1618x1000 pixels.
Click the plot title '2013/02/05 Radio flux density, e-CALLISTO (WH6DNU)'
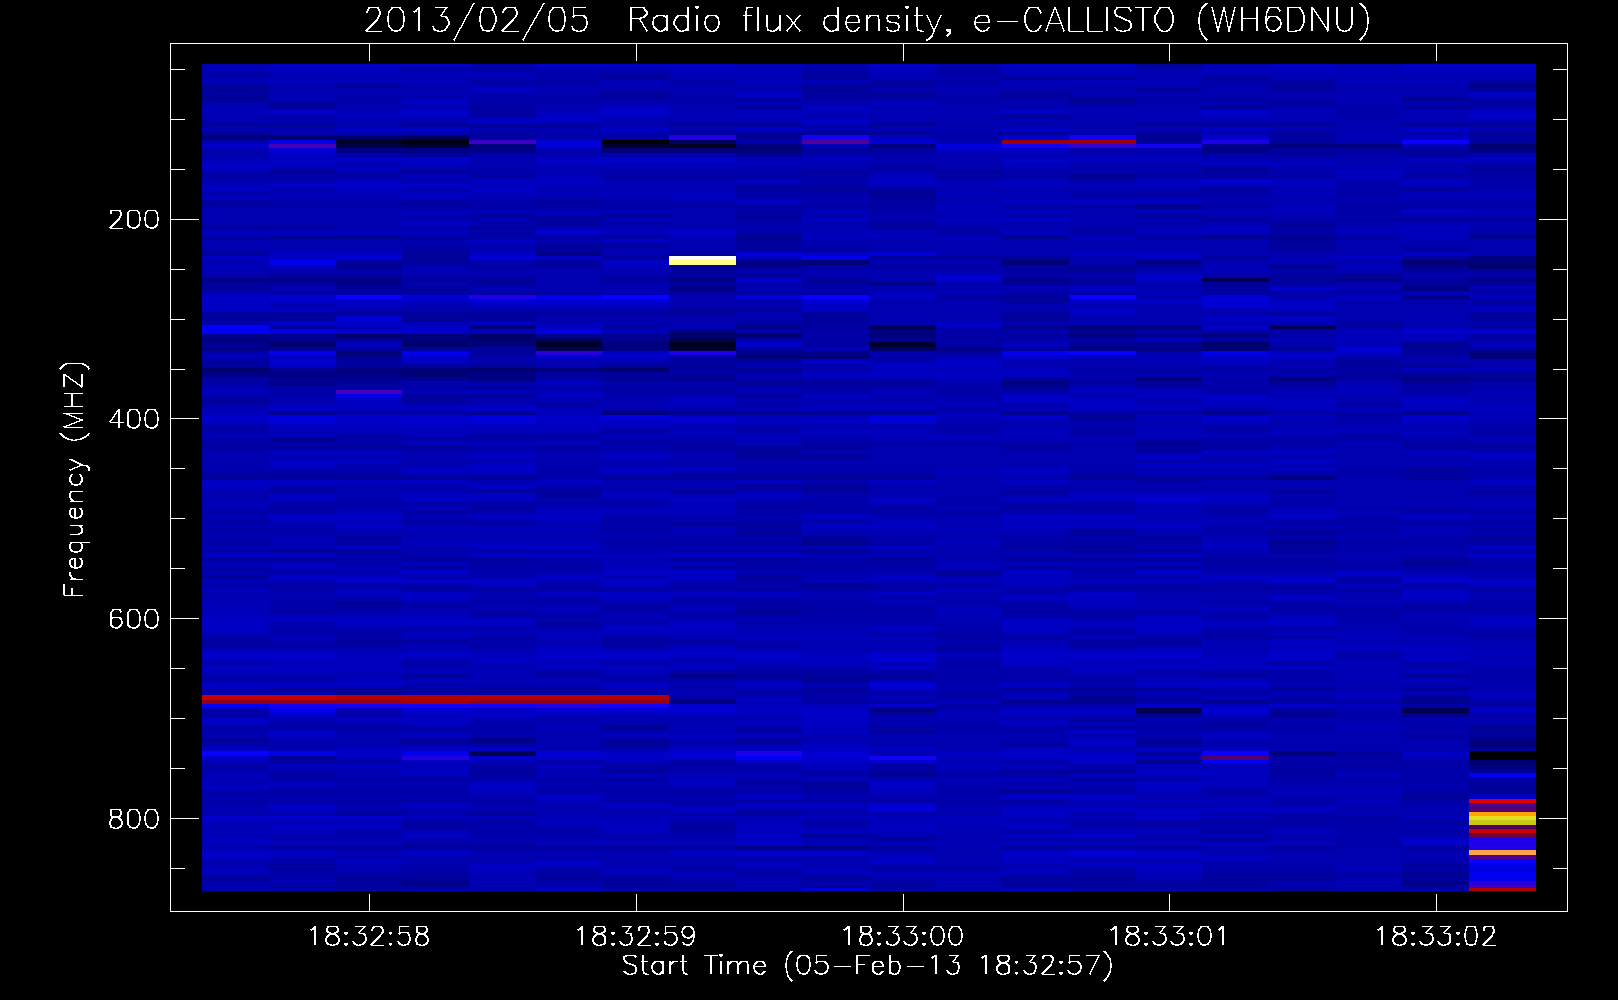click(x=867, y=20)
